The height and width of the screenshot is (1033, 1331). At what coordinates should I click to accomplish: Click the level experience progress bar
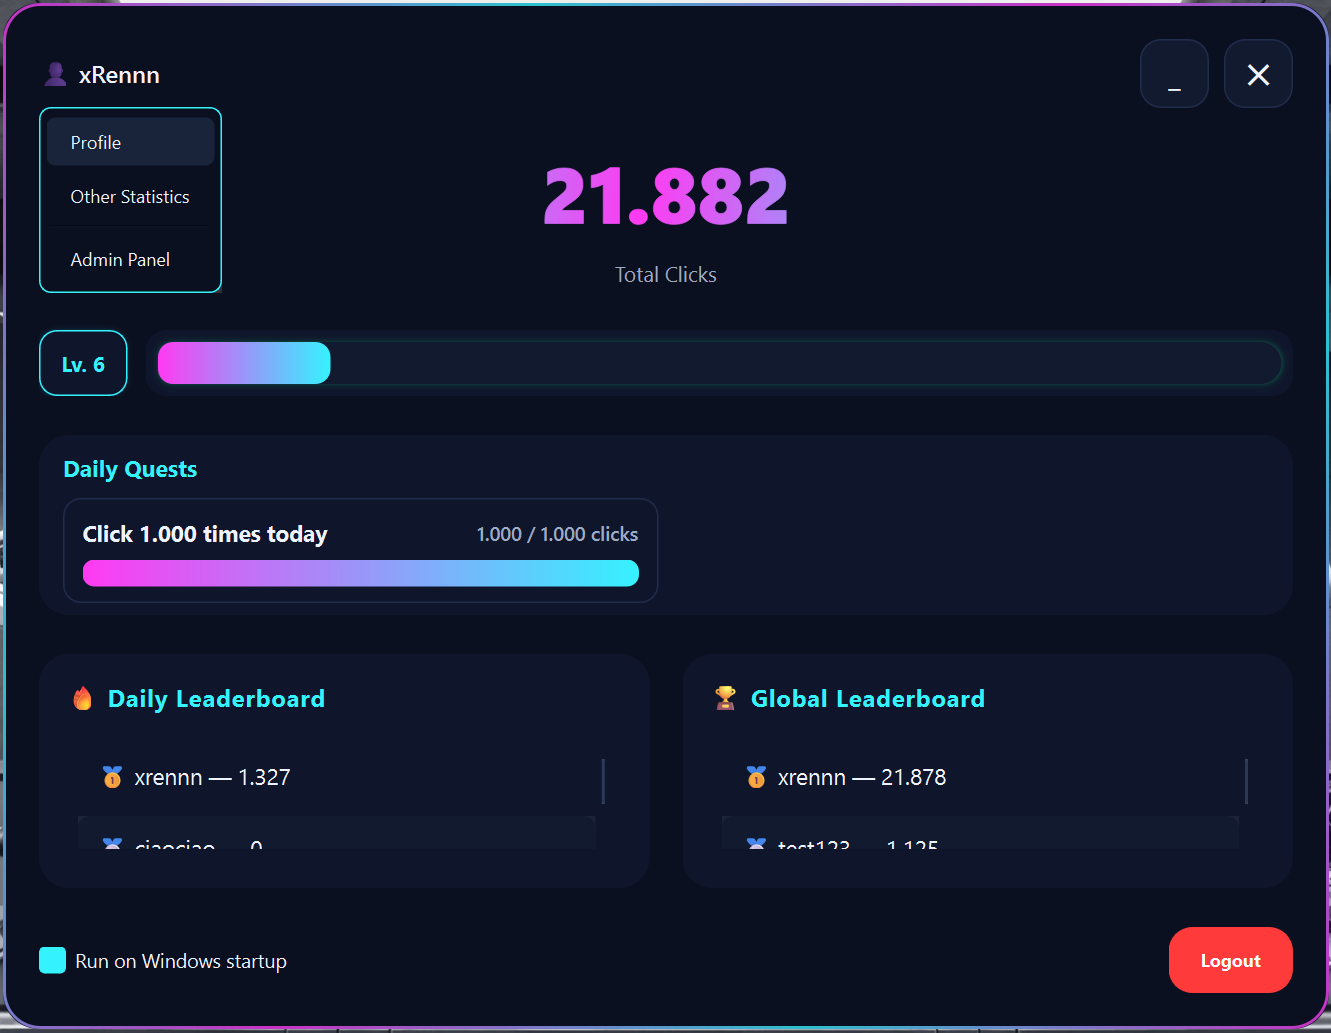tap(720, 363)
